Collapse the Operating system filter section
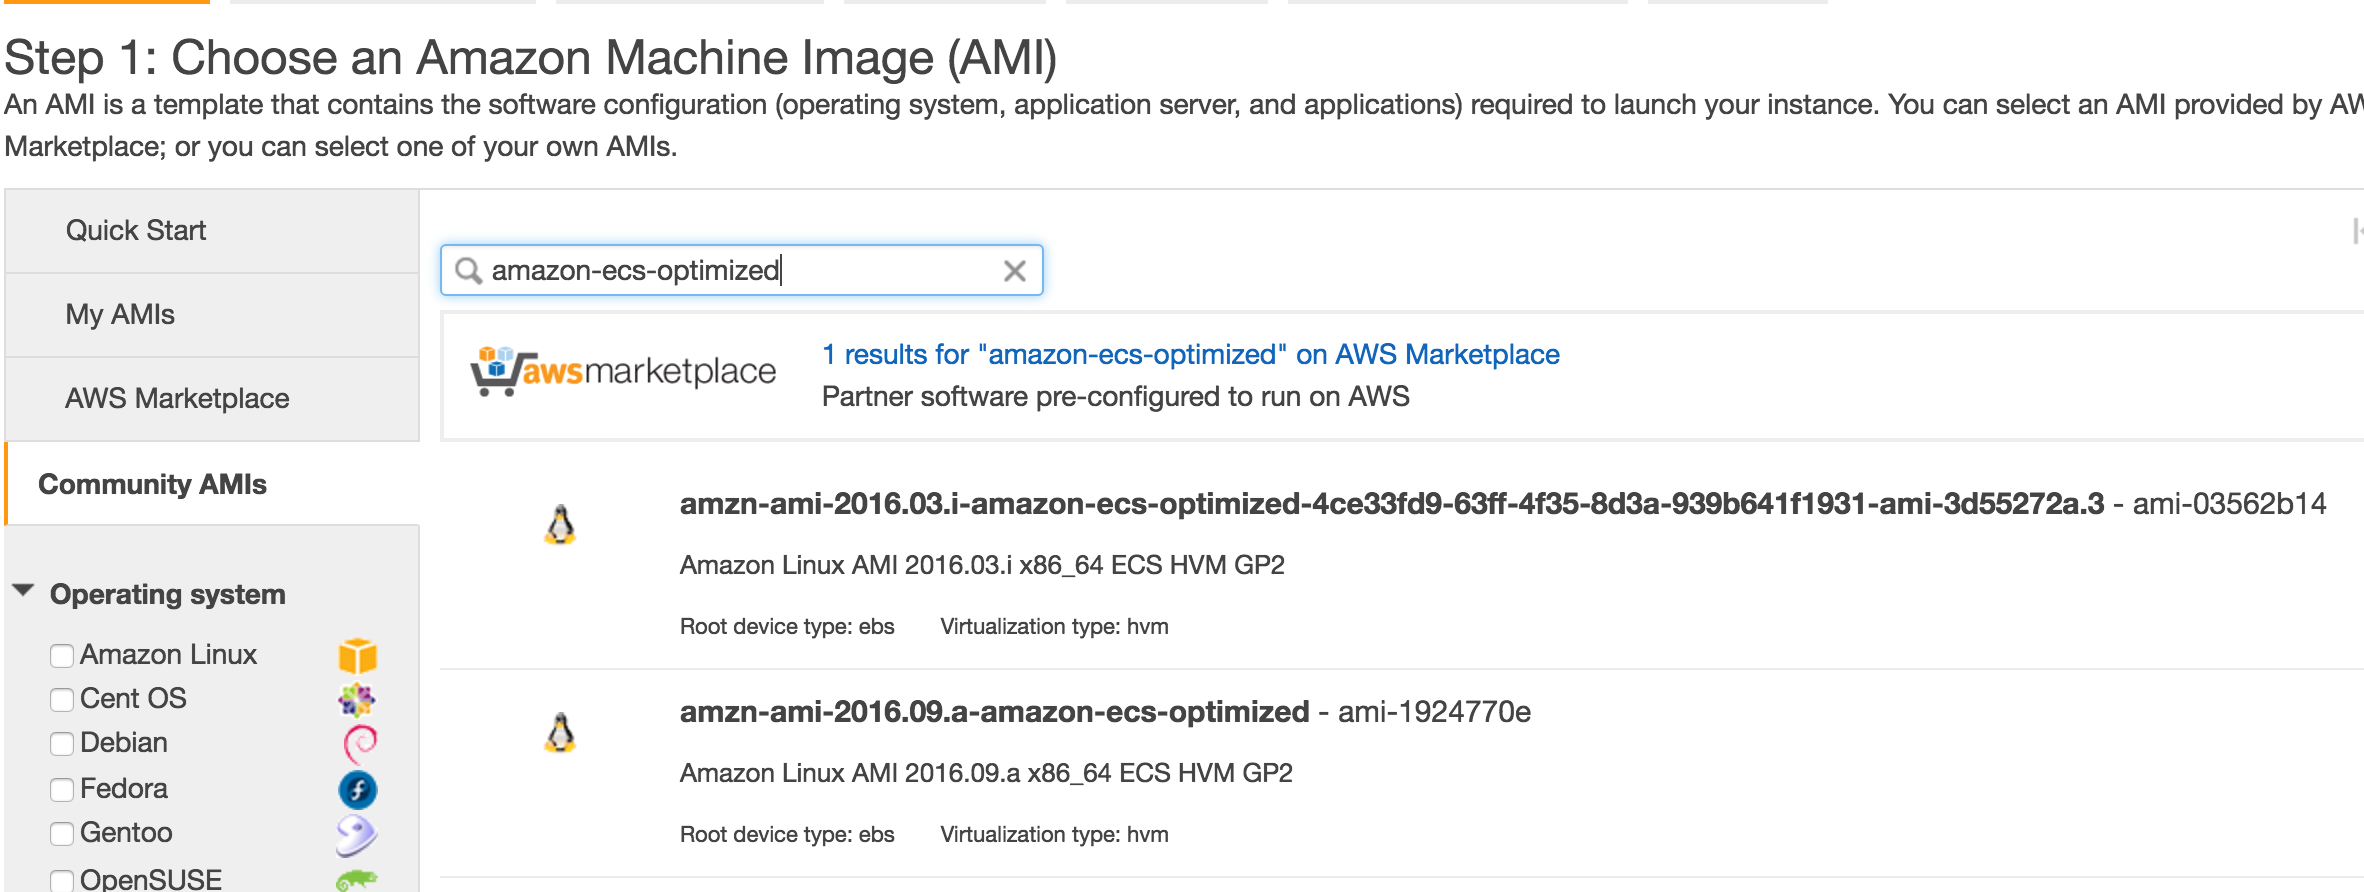 pos(24,590)
